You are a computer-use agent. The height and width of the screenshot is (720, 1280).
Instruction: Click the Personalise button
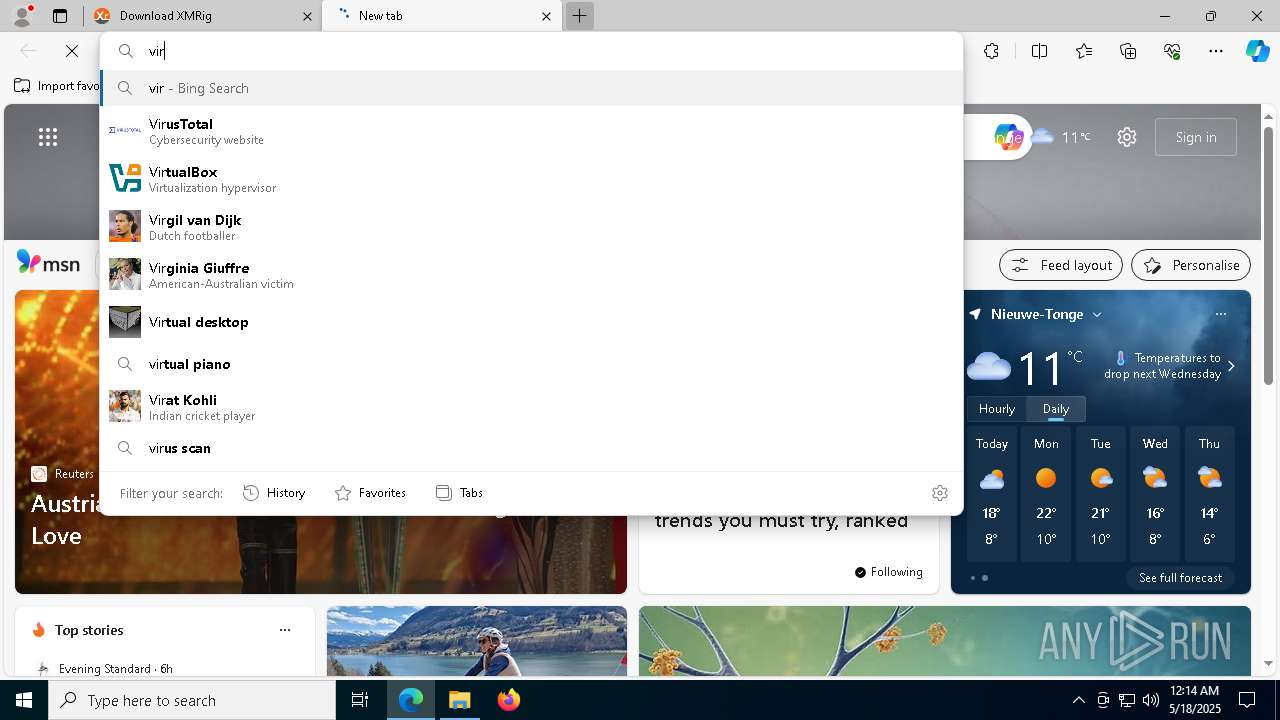(1191, 265)
